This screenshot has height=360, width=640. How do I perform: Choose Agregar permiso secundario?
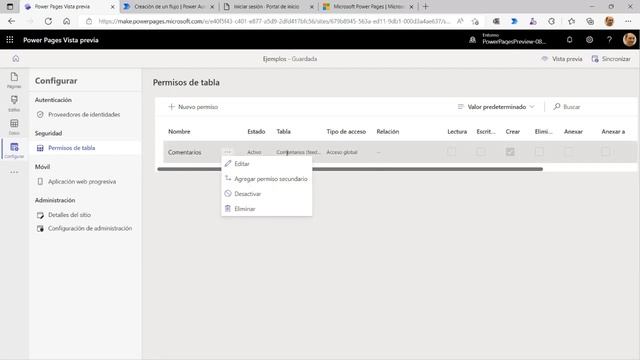point(267,179)
